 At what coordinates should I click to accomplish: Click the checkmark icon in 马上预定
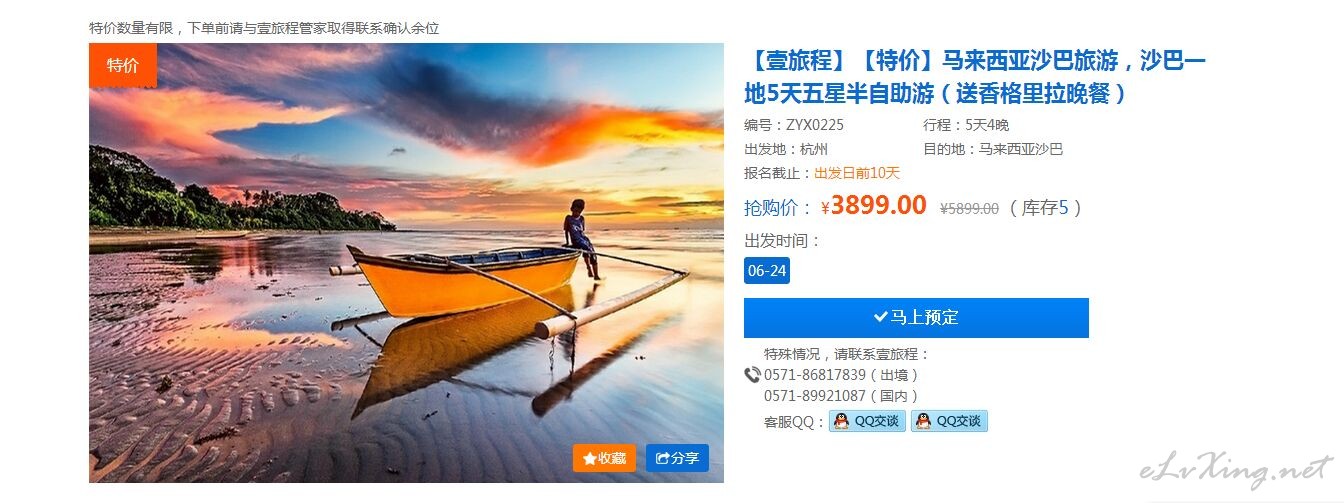click(880, 317)
